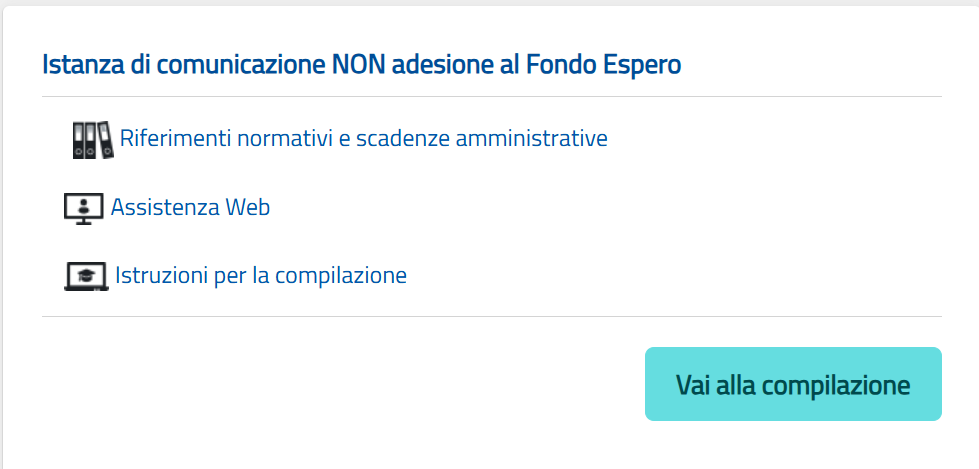Open Istruzioni per la compilazione link
979x469 pixels.
pos(261,275)
